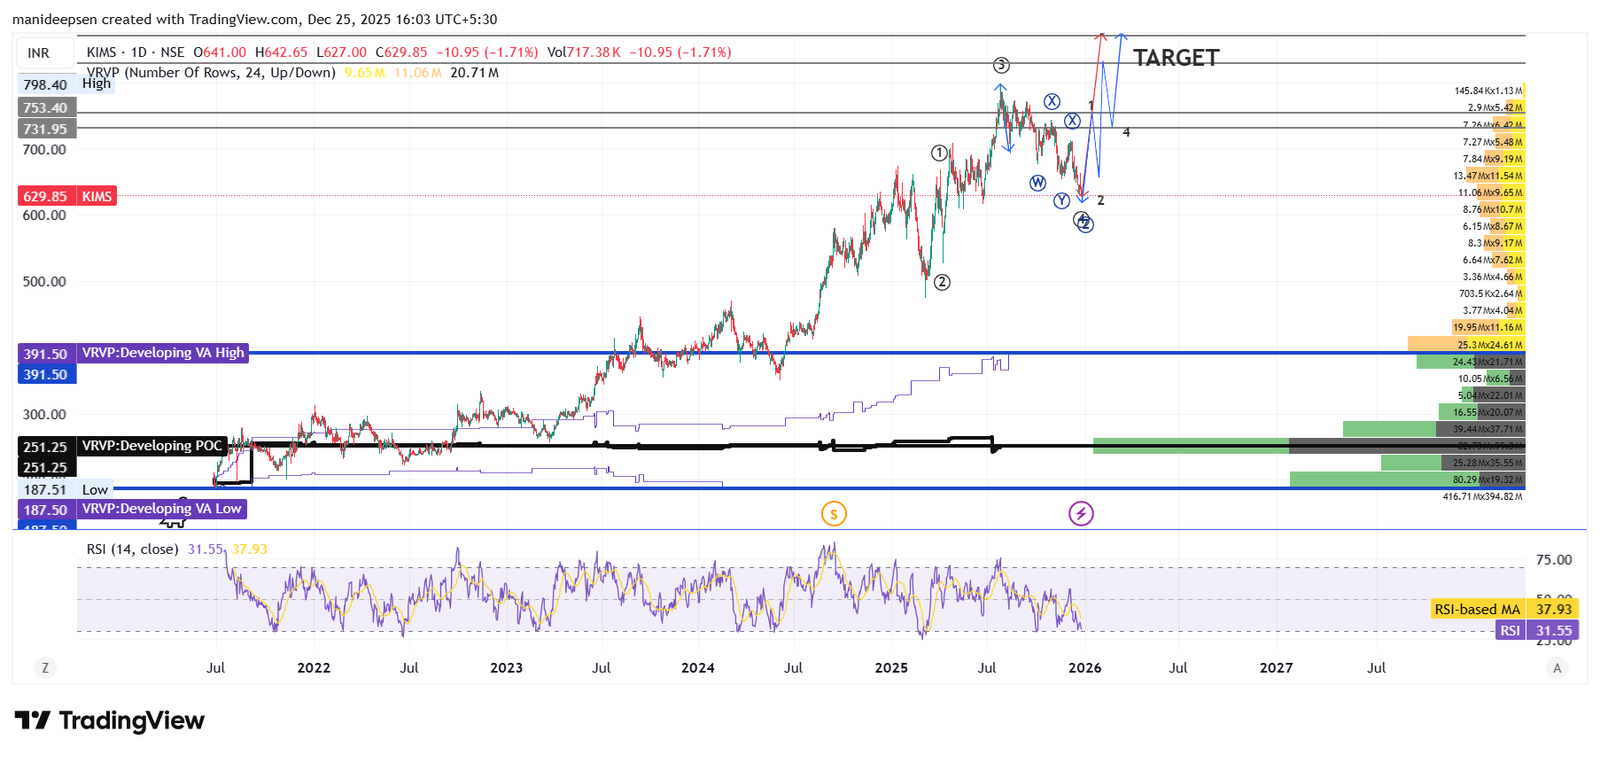Click the KIMS 1D NSE symbol legend
Viewport: 1600px width, 757px height.
pyautogui.click(x=135, y=52)
